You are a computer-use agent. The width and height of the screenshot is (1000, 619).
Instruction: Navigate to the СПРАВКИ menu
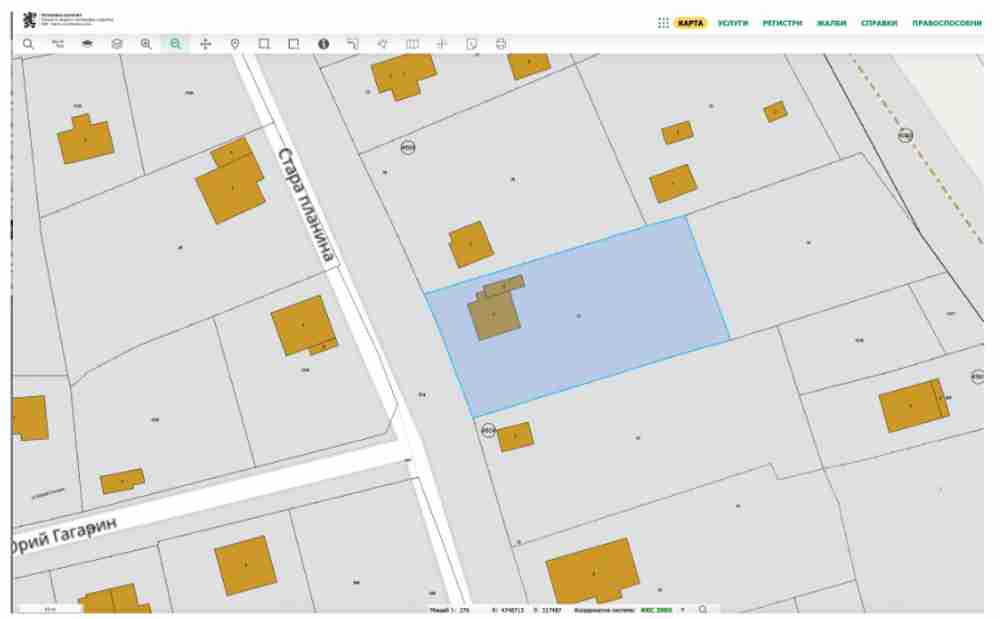pyautogui.click(x=879, y=23)
